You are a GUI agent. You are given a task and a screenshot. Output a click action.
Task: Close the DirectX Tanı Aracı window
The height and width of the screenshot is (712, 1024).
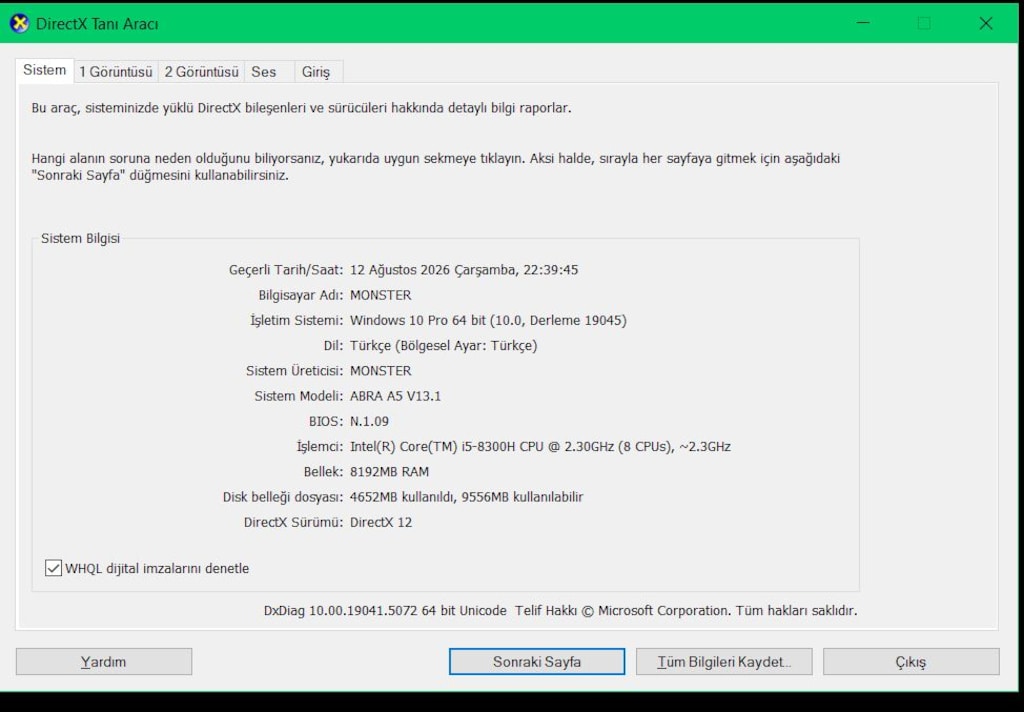pos(985,24)
